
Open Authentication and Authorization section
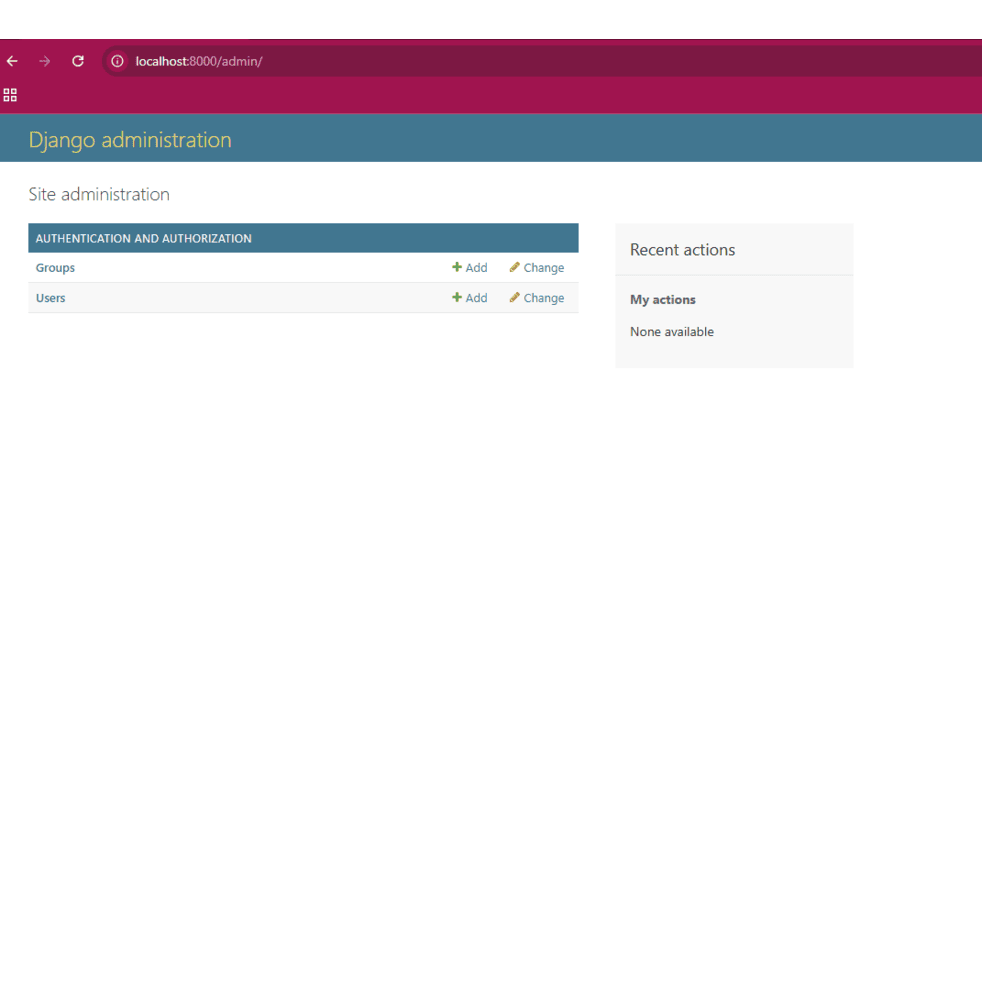[x=143, y=239]
